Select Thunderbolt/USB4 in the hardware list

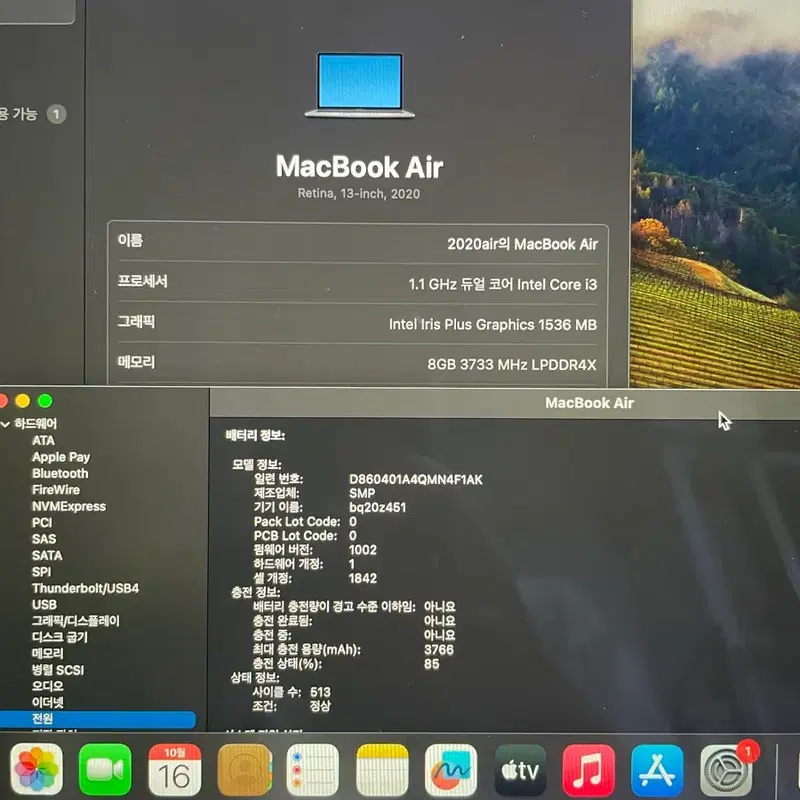tap(85, 588)
